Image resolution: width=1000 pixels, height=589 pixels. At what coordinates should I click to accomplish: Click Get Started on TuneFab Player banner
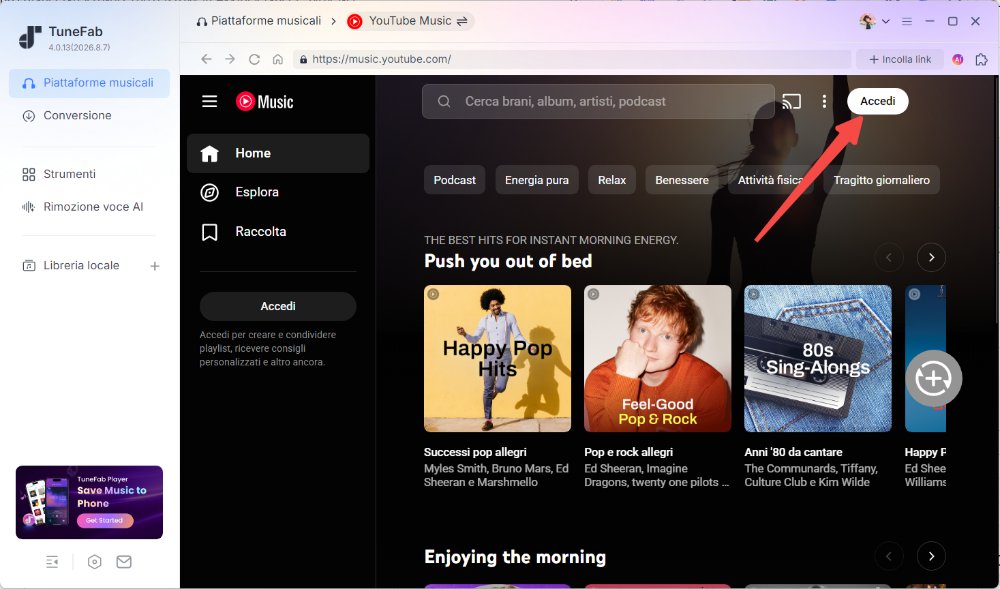click(105, 520)
